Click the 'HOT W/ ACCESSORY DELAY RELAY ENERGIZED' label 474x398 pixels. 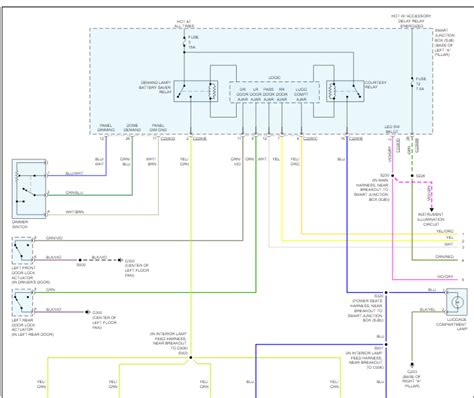(x=411, y=21)
